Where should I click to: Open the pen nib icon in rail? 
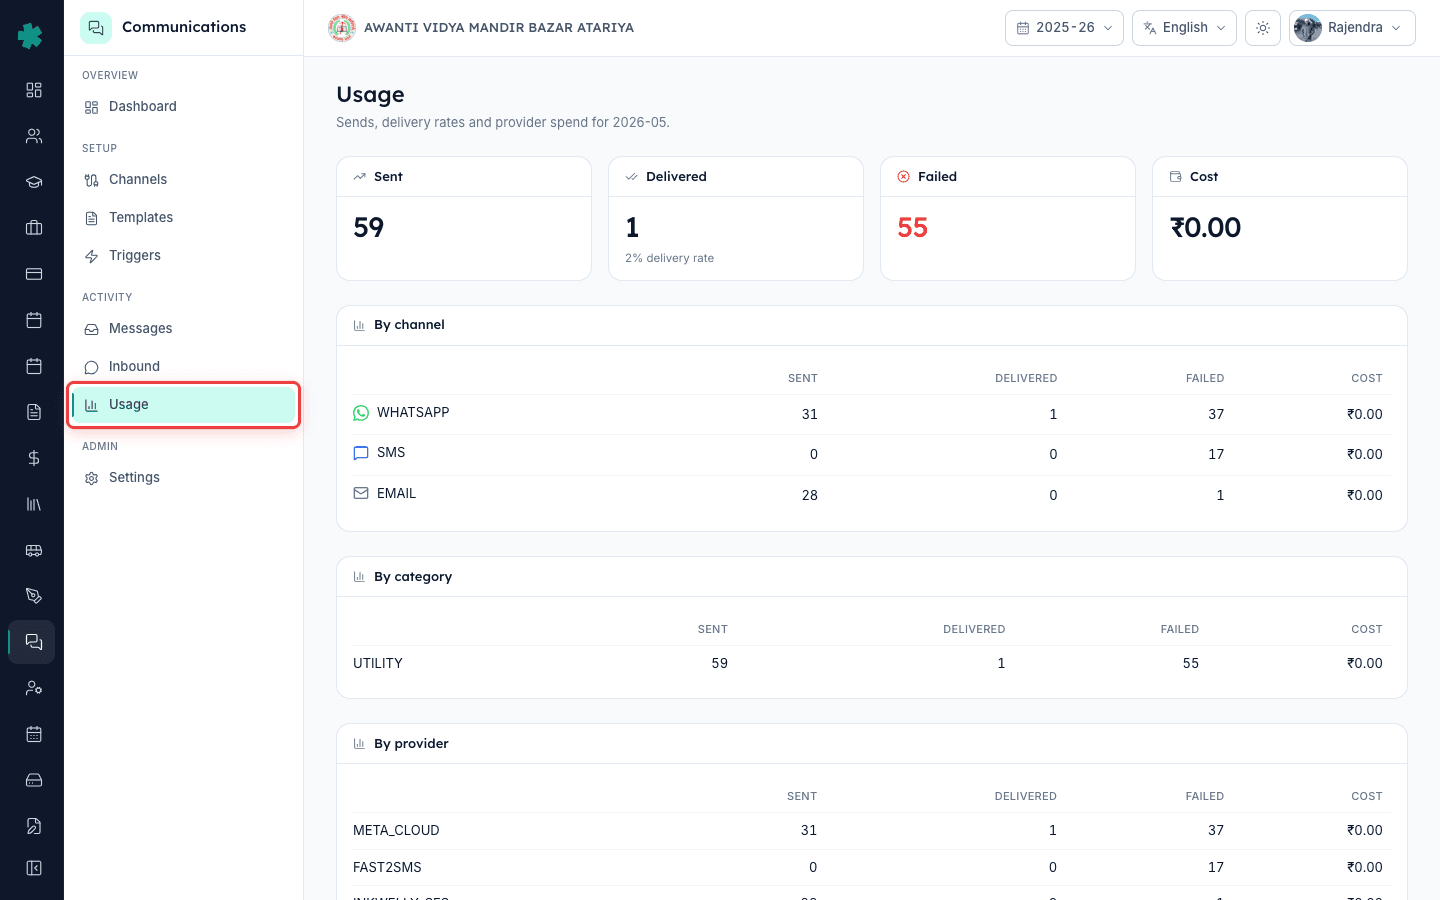coord(34,596)
